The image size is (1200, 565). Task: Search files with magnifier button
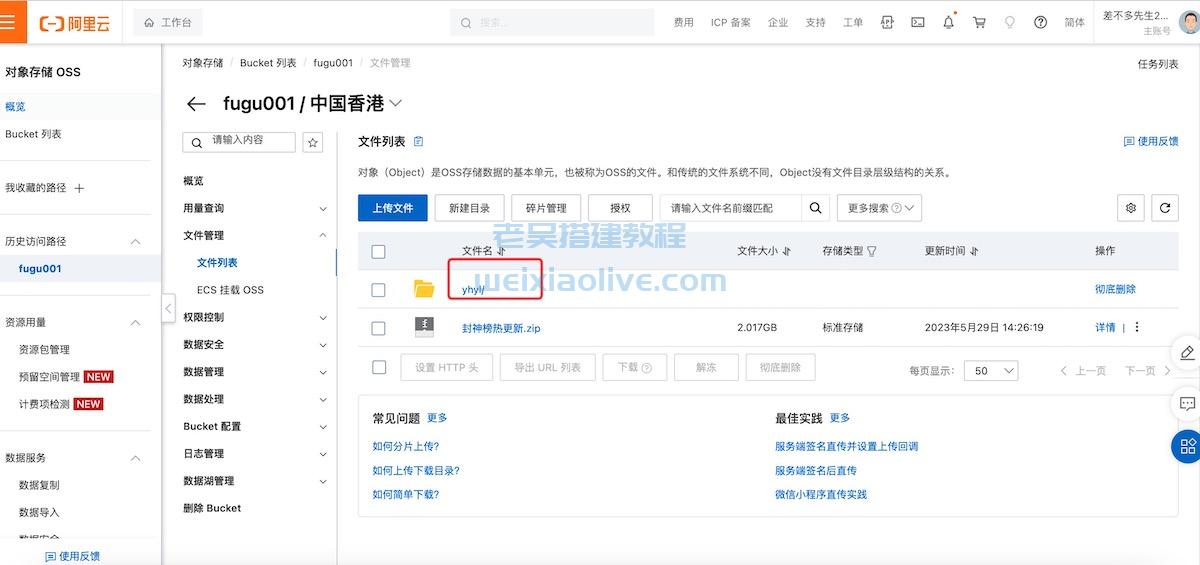coord(816,208)
